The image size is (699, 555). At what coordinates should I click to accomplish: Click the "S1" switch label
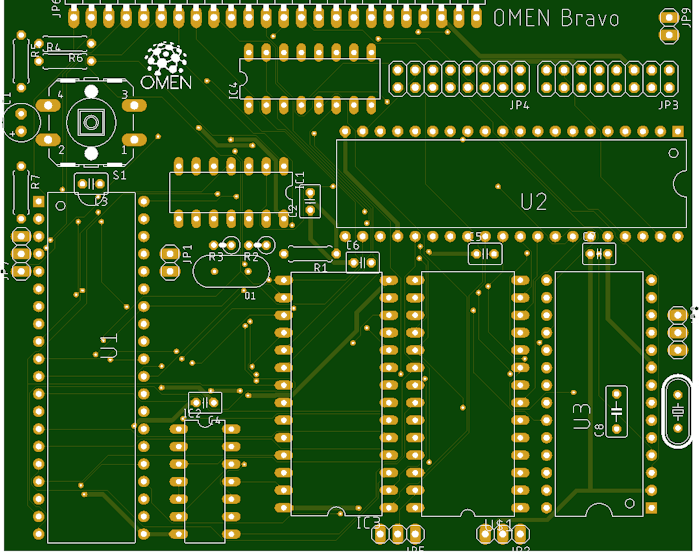119,175
